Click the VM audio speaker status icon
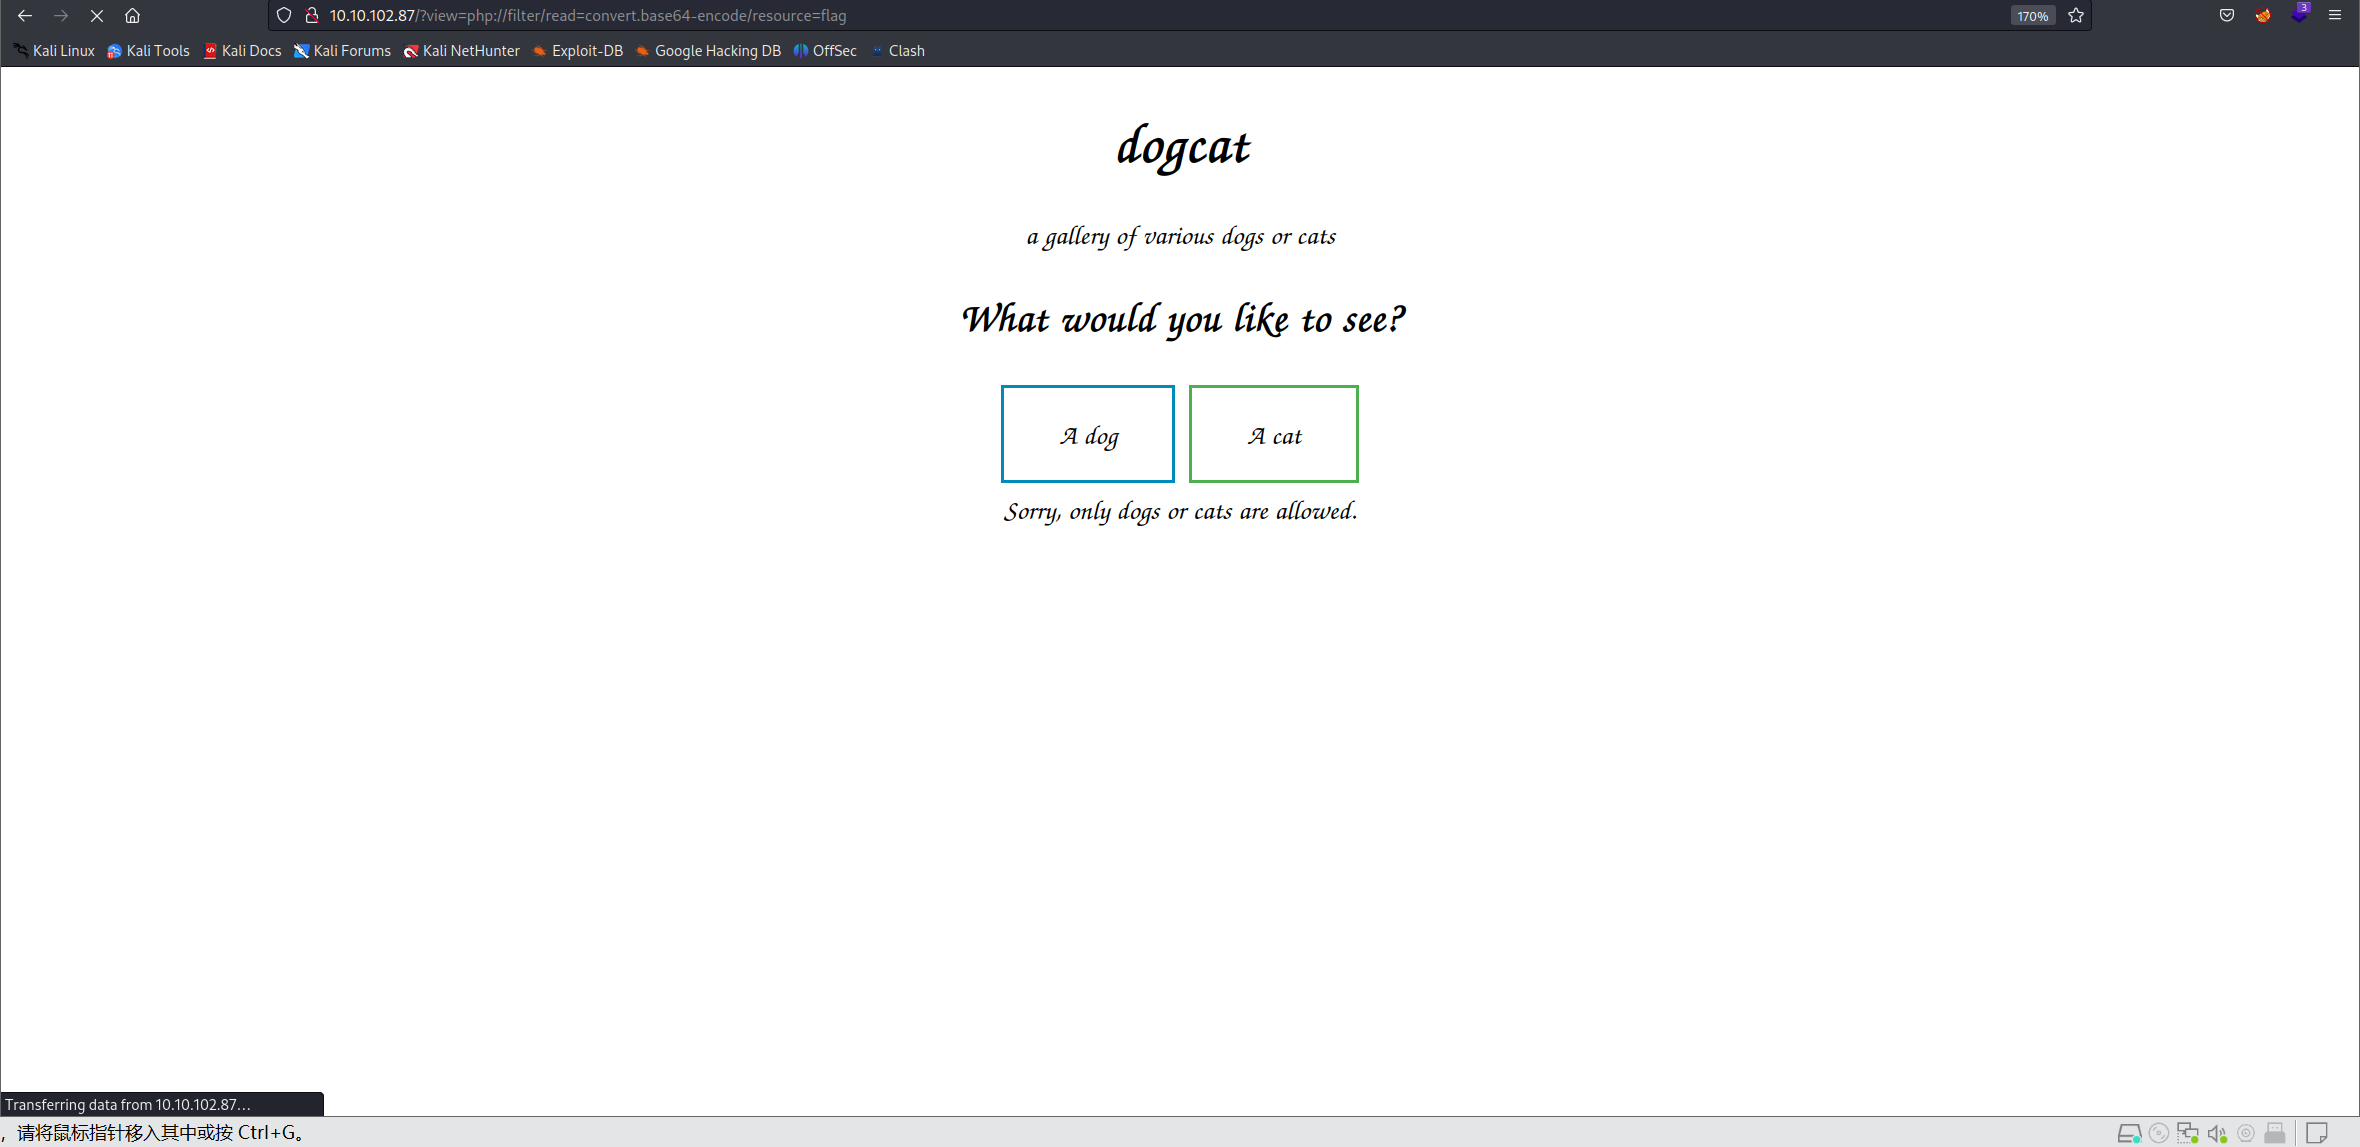The width and height of the screenshot is (2360, 1147). coord(2217,1133)
